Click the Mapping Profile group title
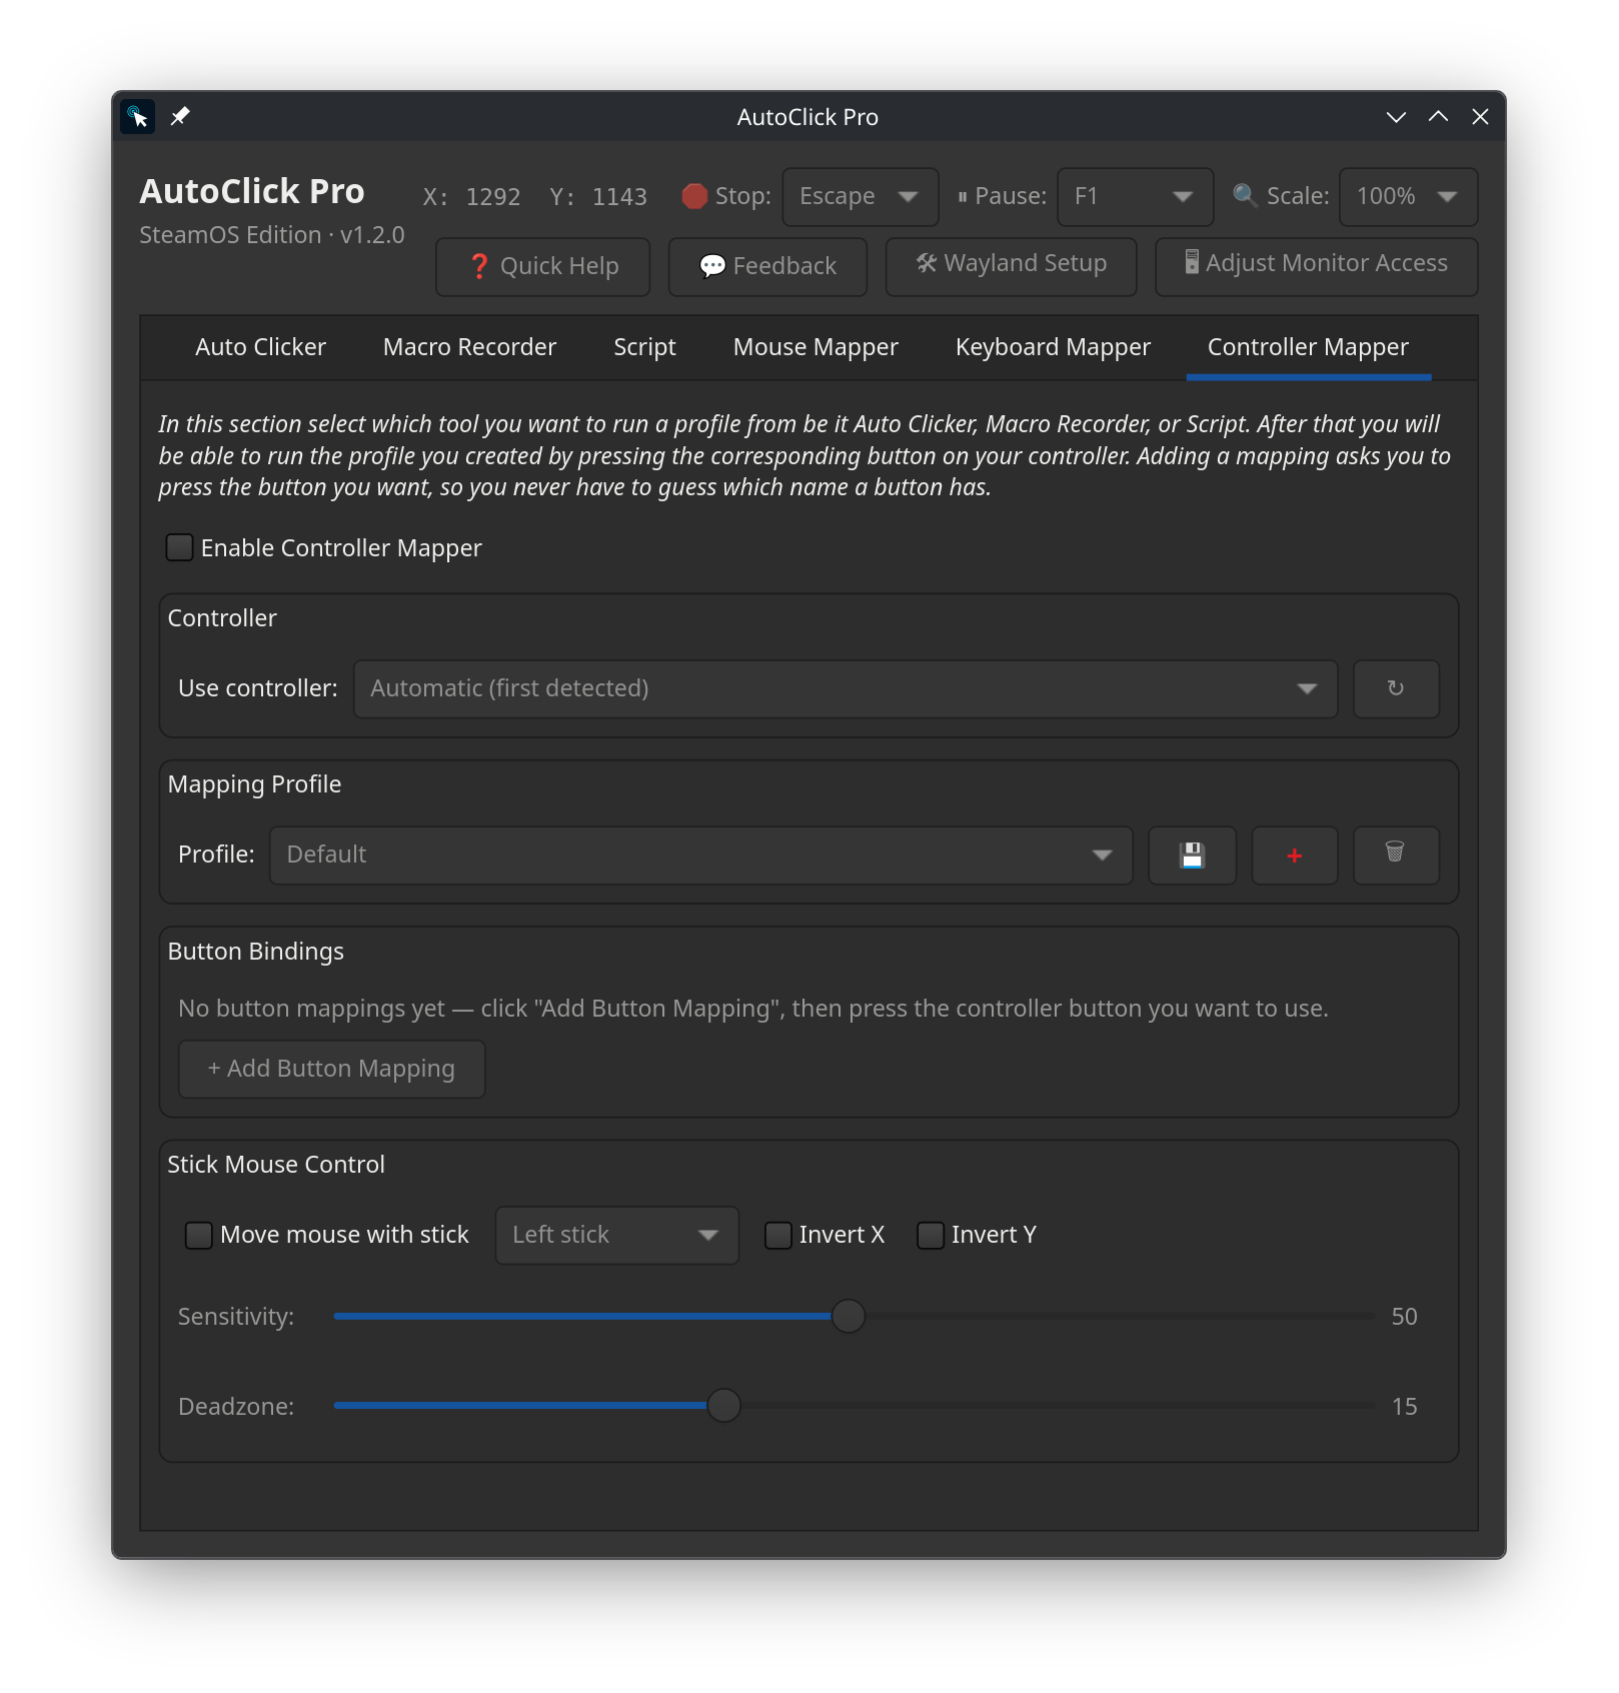This screenshot has height=1693, width=1619. [x=254, y=784]
